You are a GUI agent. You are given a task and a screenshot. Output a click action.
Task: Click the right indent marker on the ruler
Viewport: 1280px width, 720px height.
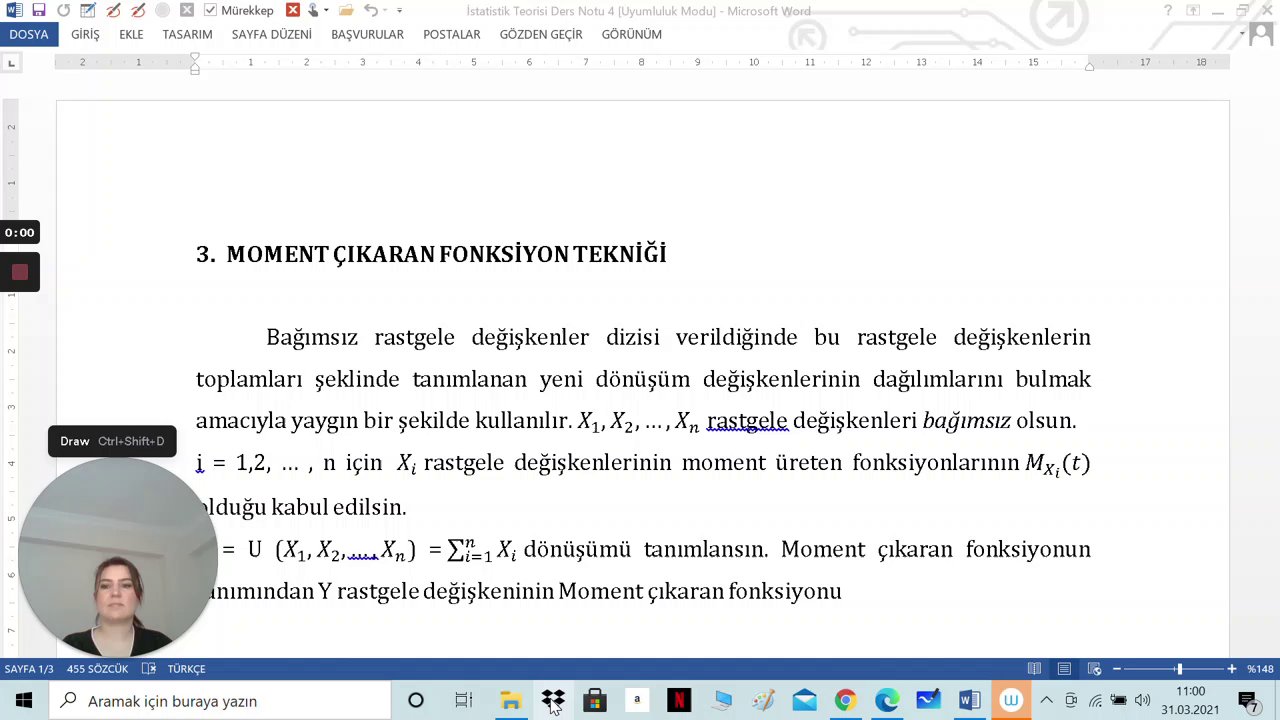point(1089,66)
